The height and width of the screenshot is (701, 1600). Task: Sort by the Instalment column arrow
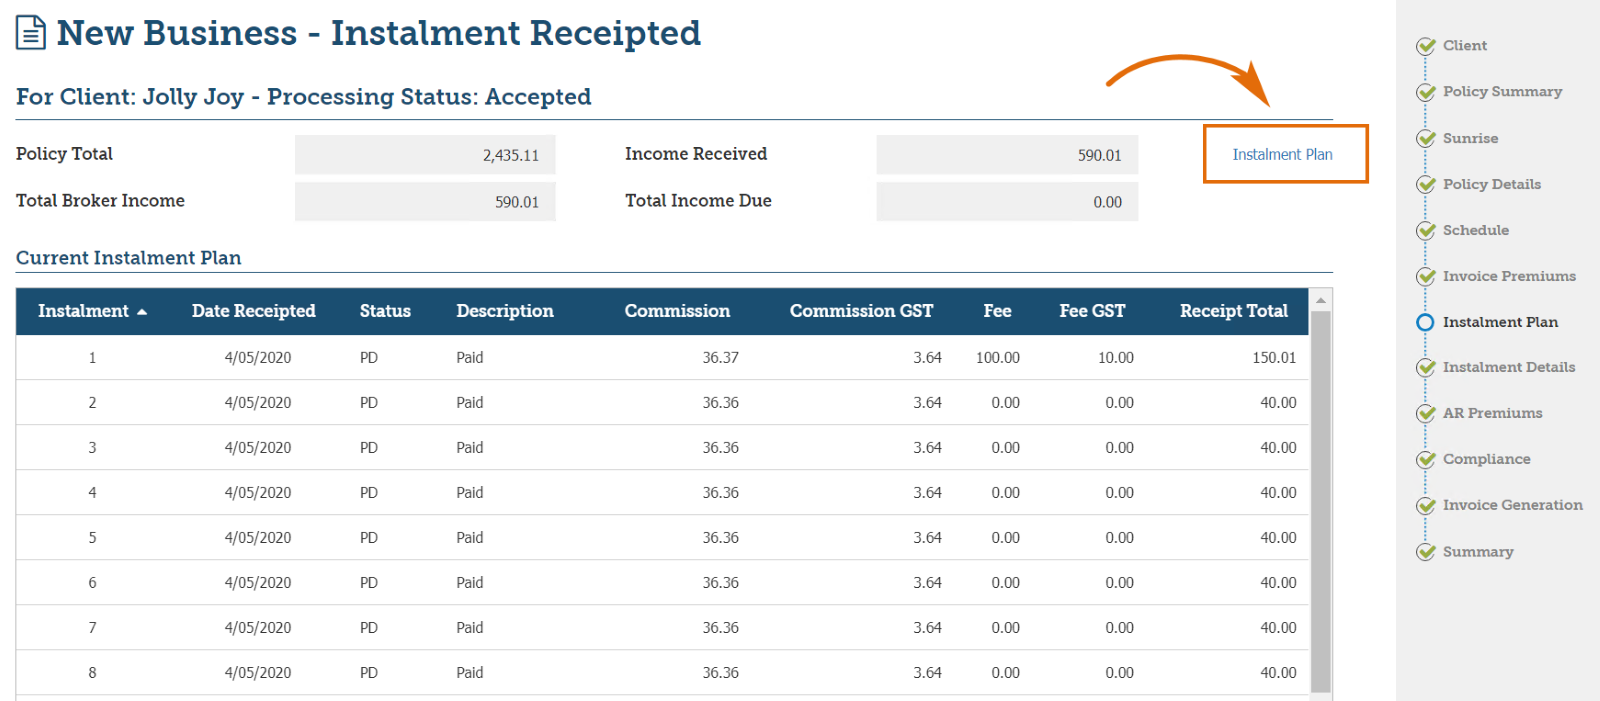coord(142,312)
